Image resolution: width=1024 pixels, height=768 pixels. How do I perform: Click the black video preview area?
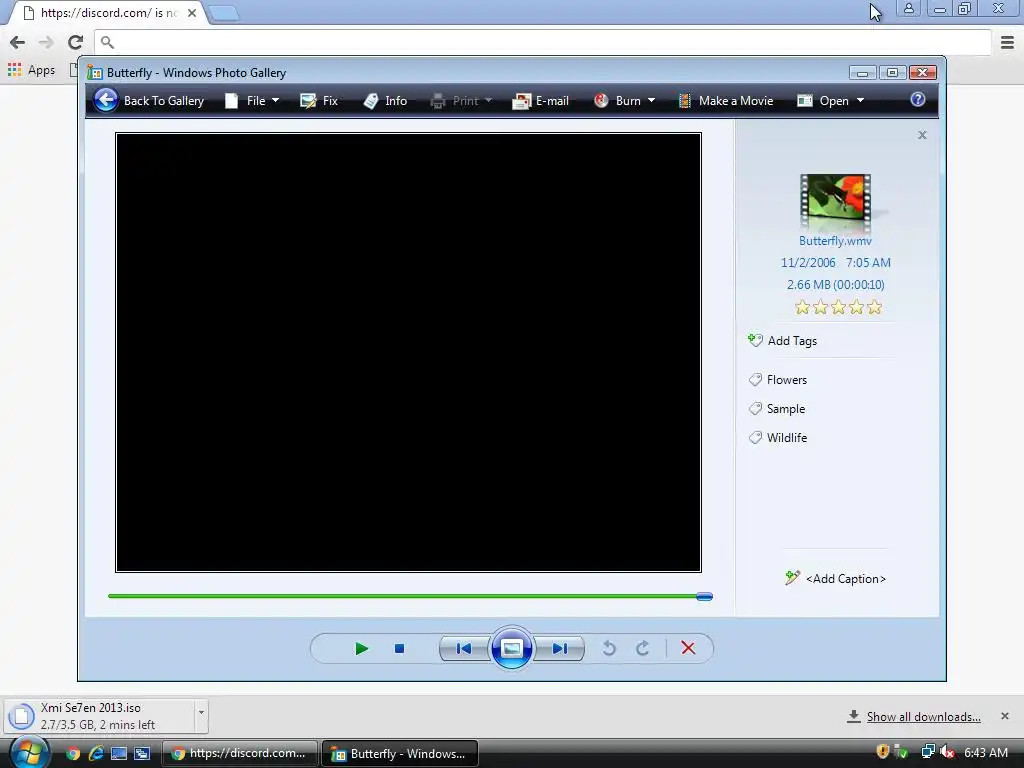pyautogui.click(x=408, y=353)
